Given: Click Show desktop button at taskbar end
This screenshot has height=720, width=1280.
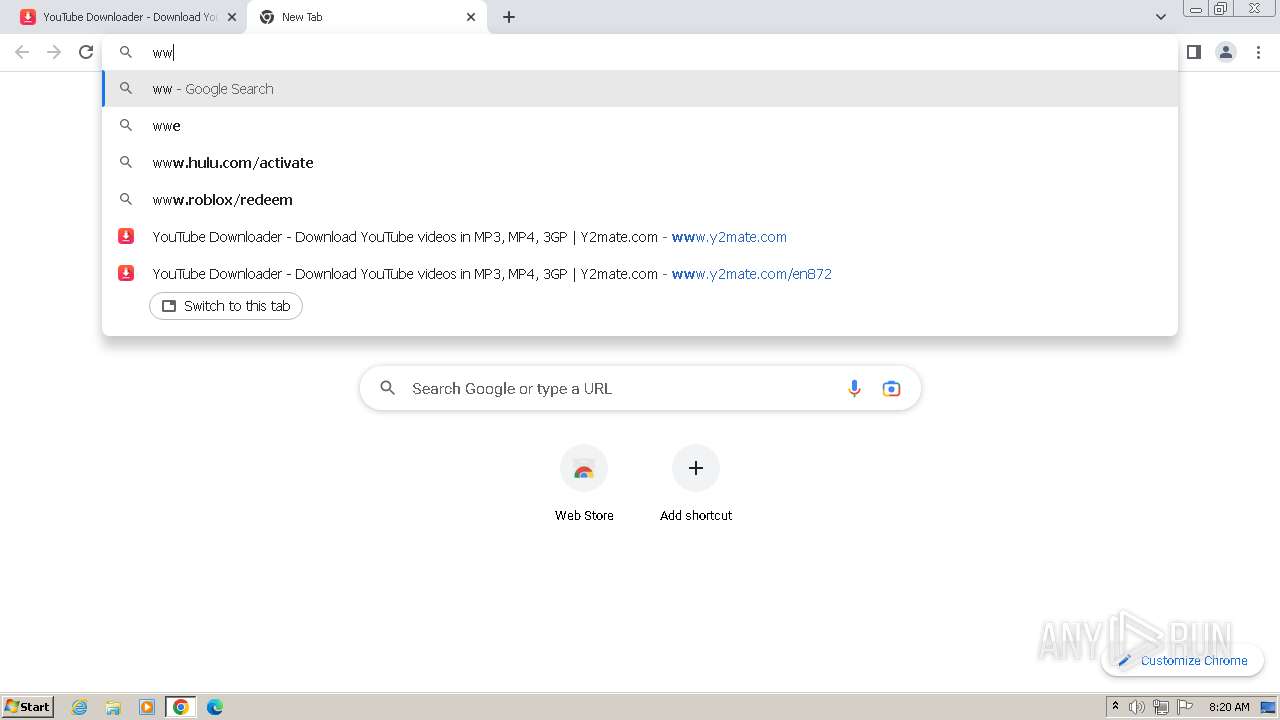Looking at the screenshot, I should (1269, 707).
